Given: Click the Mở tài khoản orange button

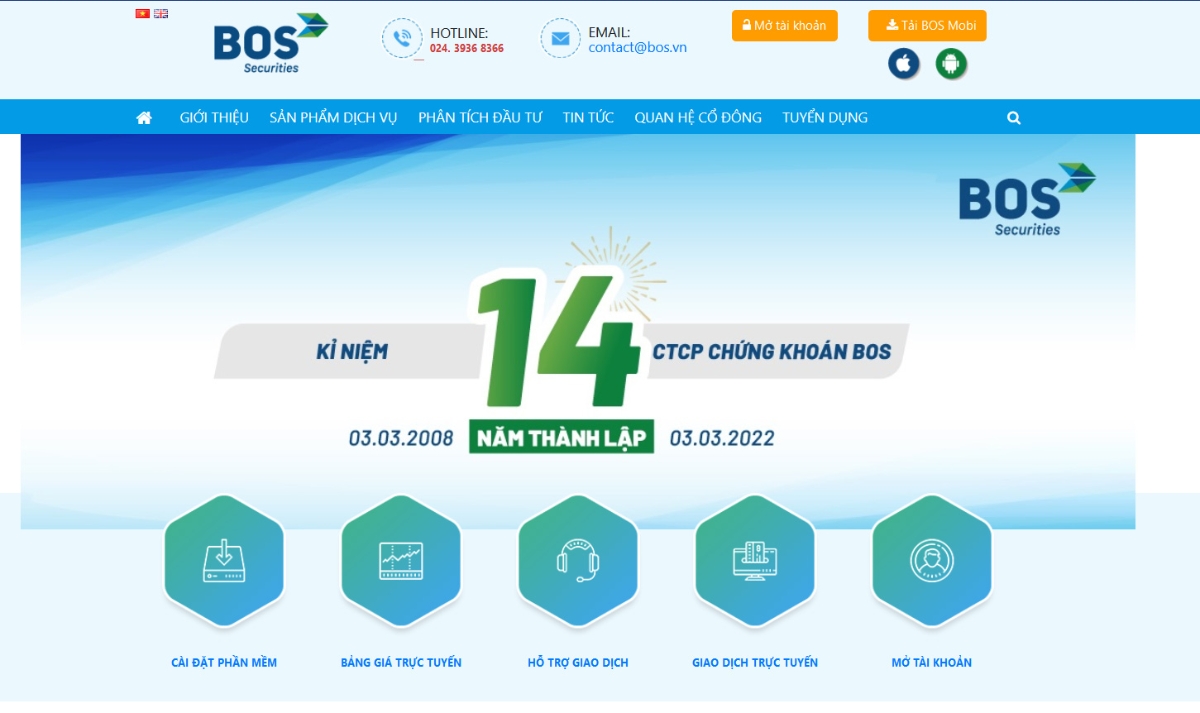Looking at the screenshot, I should [784, 26].
